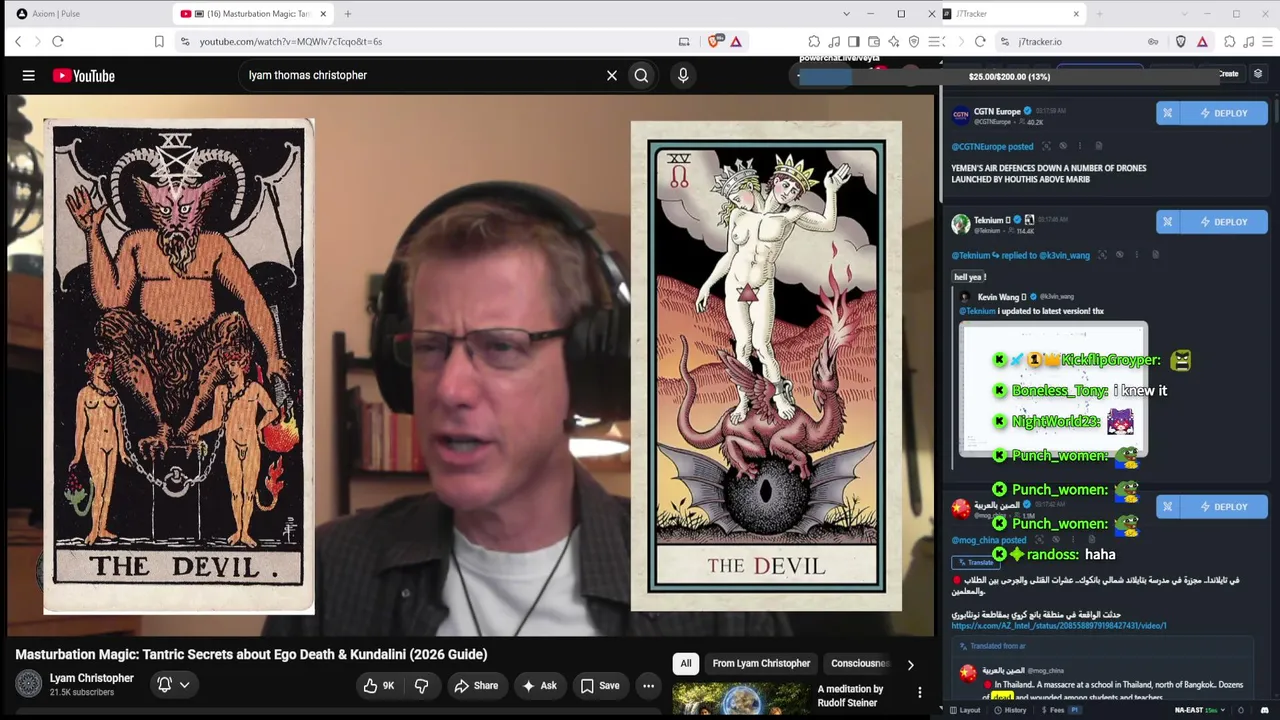Viewport: 1280px width, 720px height.
Task: Open YouTube guide hamburger menu
Action: (29, 75)
